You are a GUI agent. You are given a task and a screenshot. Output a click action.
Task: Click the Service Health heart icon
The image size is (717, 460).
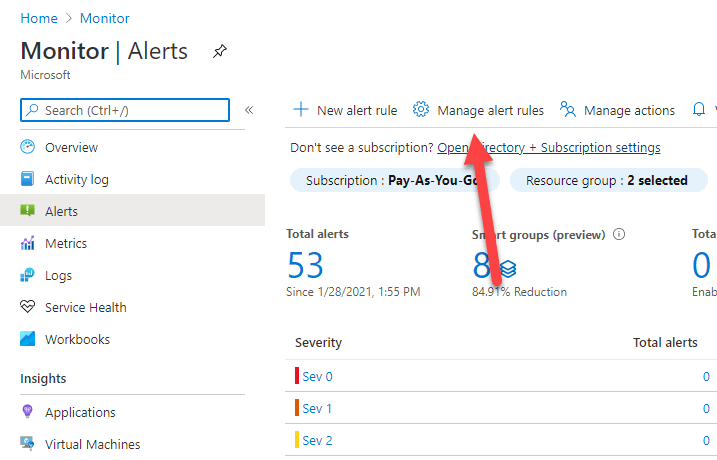tap(28, 307)
